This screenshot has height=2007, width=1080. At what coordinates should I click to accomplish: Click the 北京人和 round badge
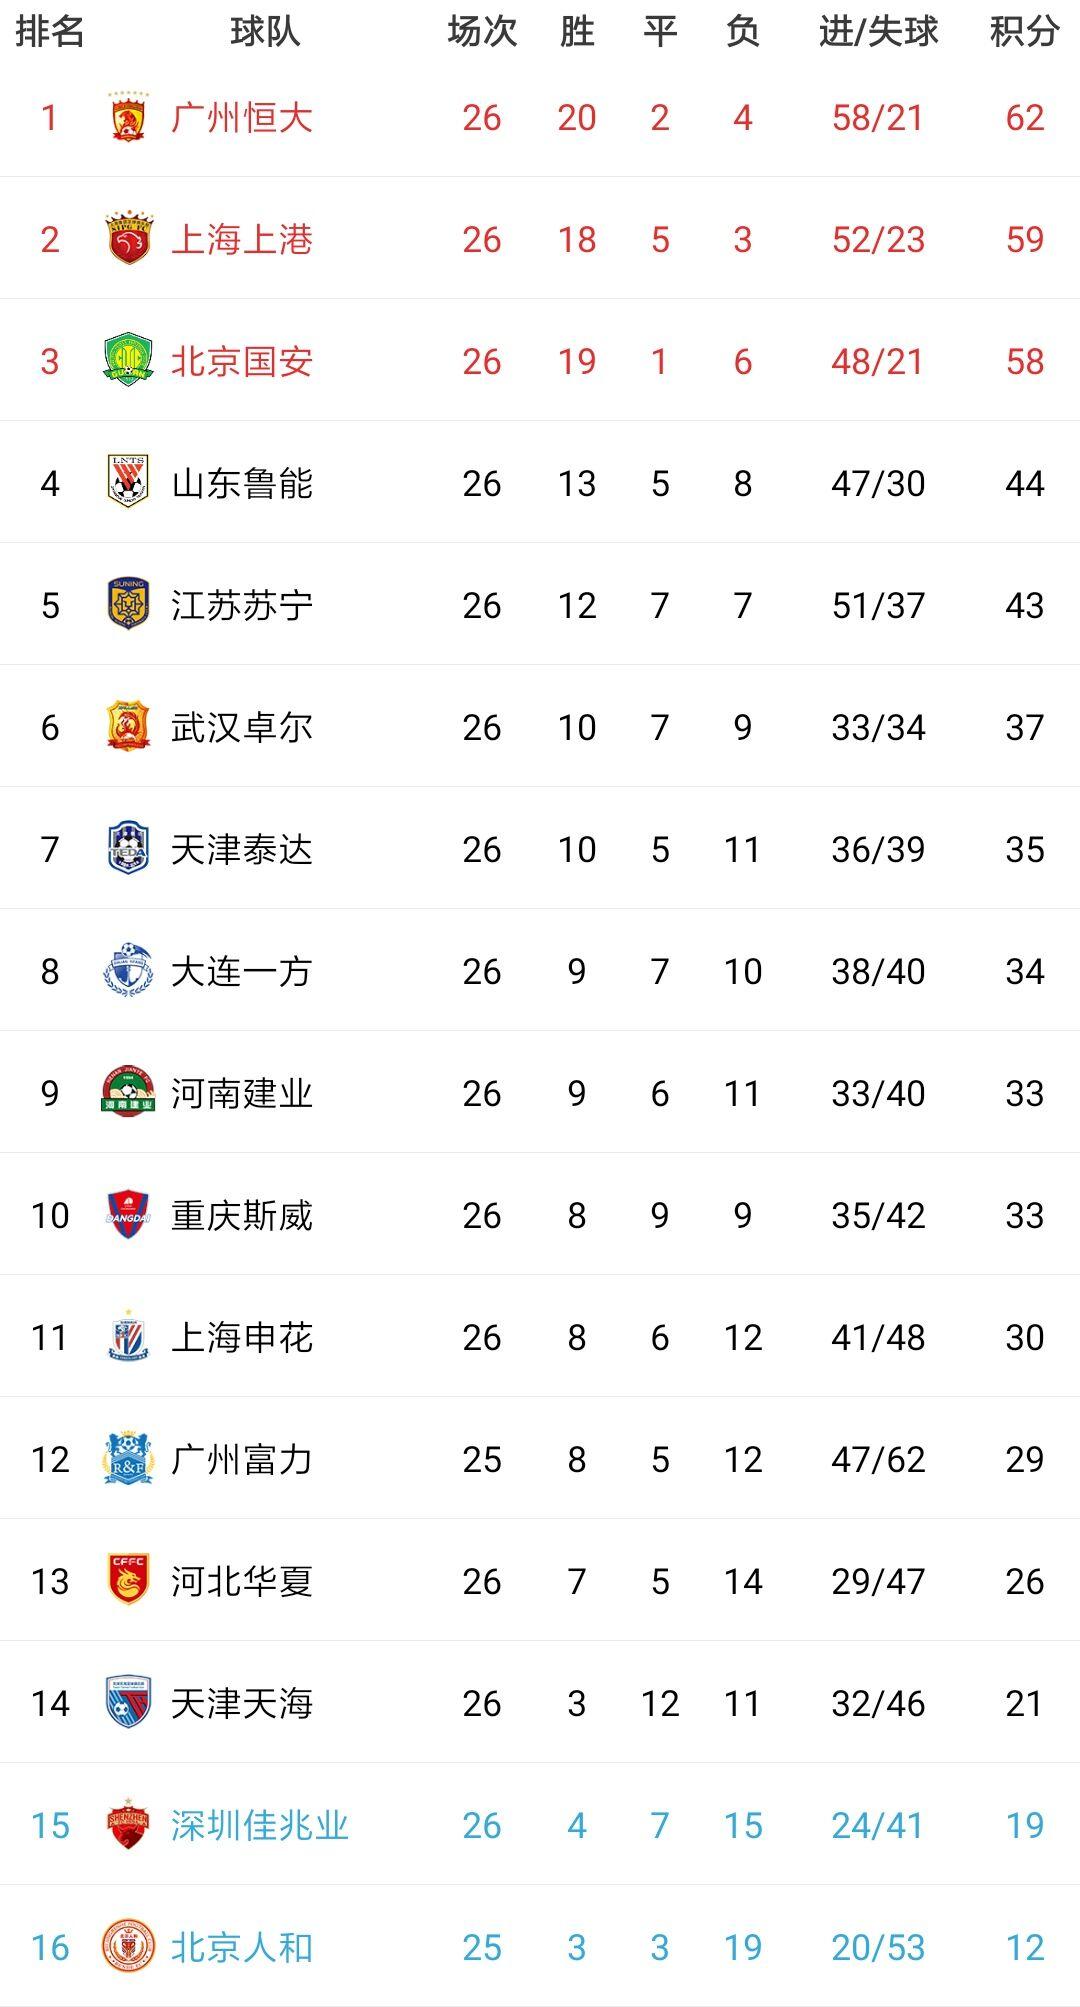coord(128,1947)
